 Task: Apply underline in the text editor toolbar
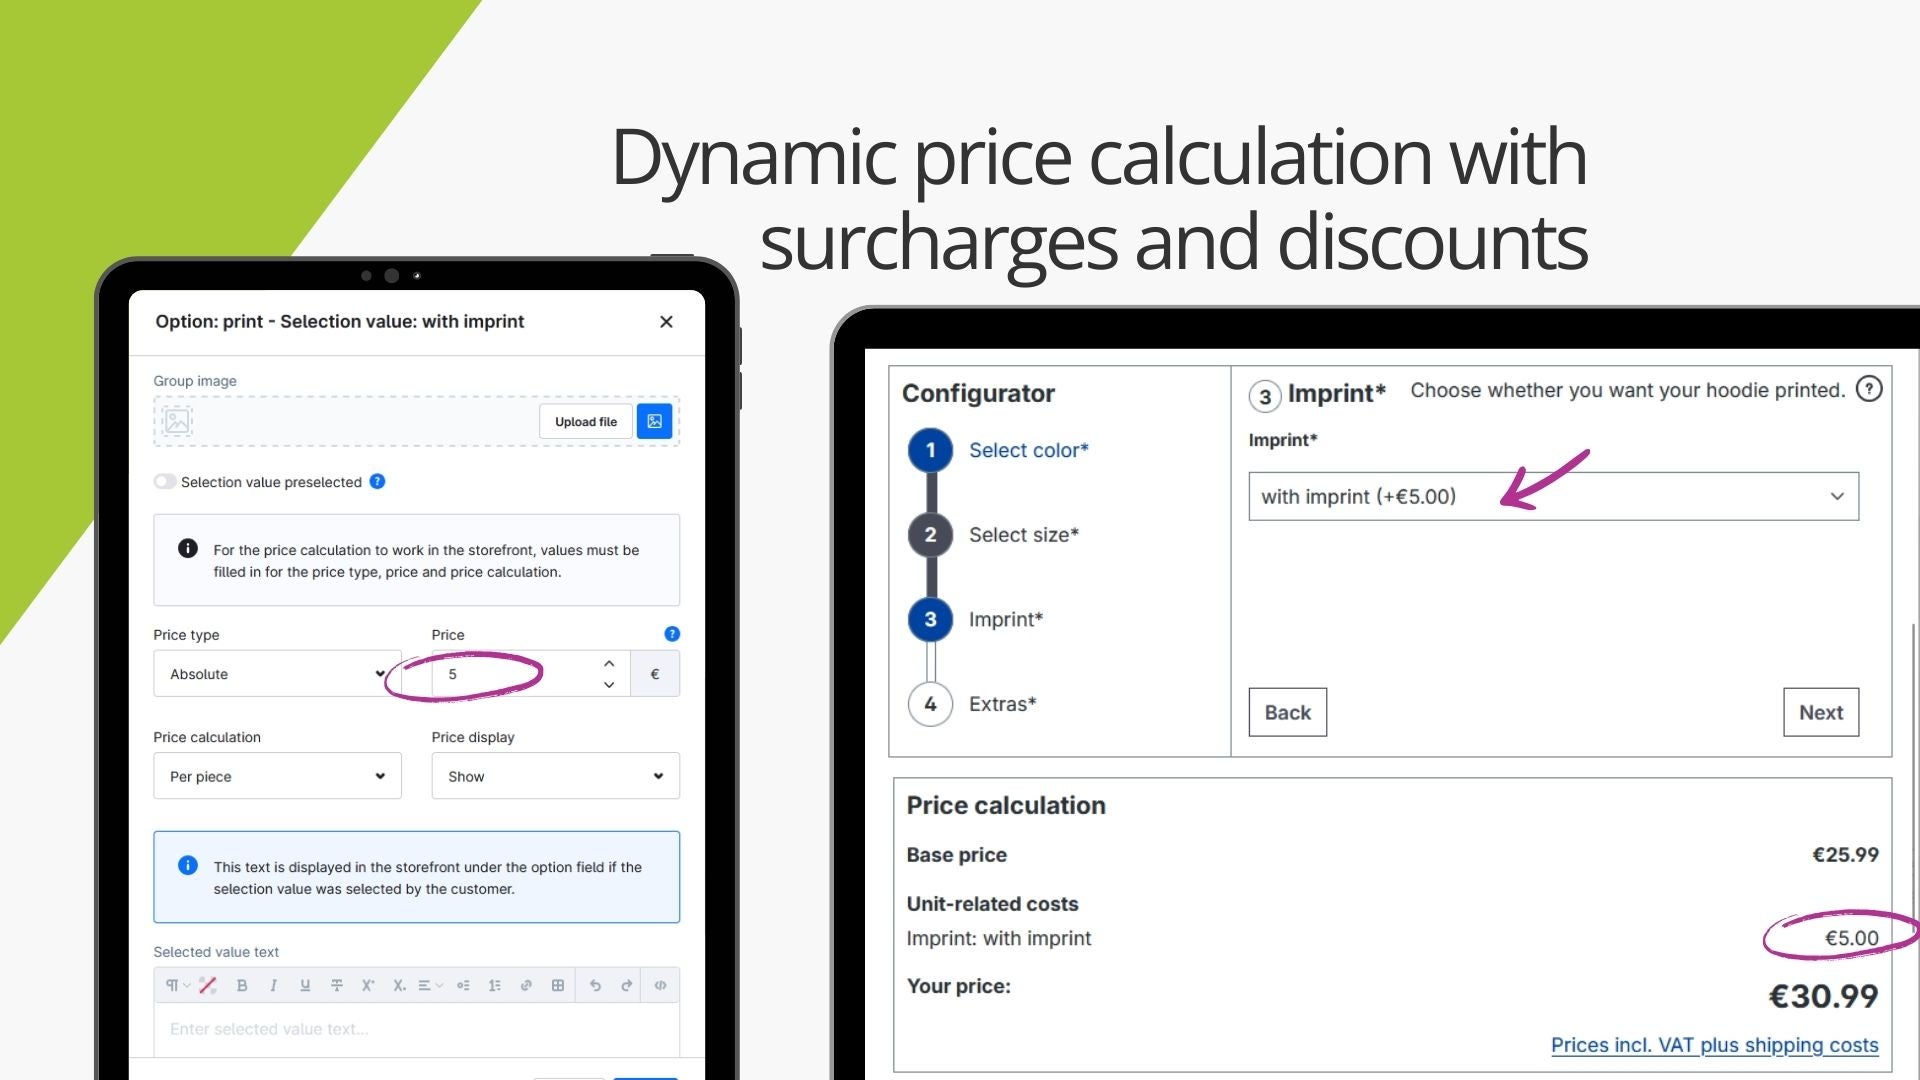[305, 985]
